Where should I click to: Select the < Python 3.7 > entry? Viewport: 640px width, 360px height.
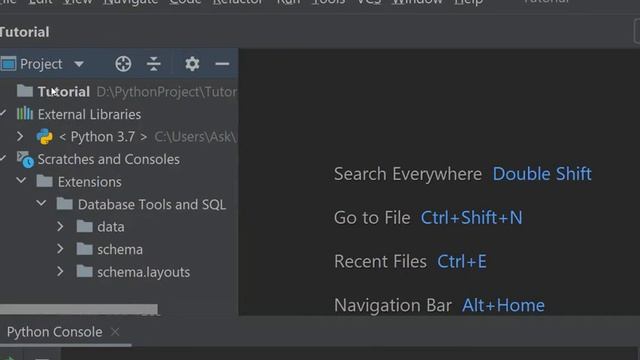coord(103,137)
